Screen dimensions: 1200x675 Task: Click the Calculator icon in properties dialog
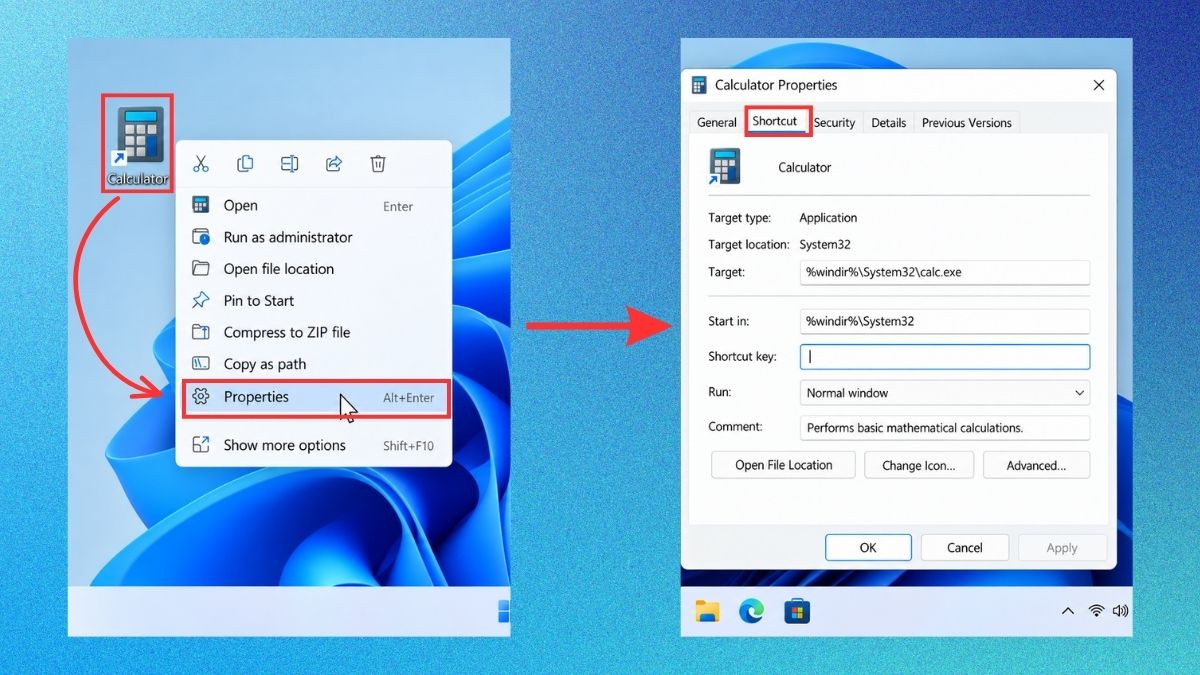pos(724,167)
